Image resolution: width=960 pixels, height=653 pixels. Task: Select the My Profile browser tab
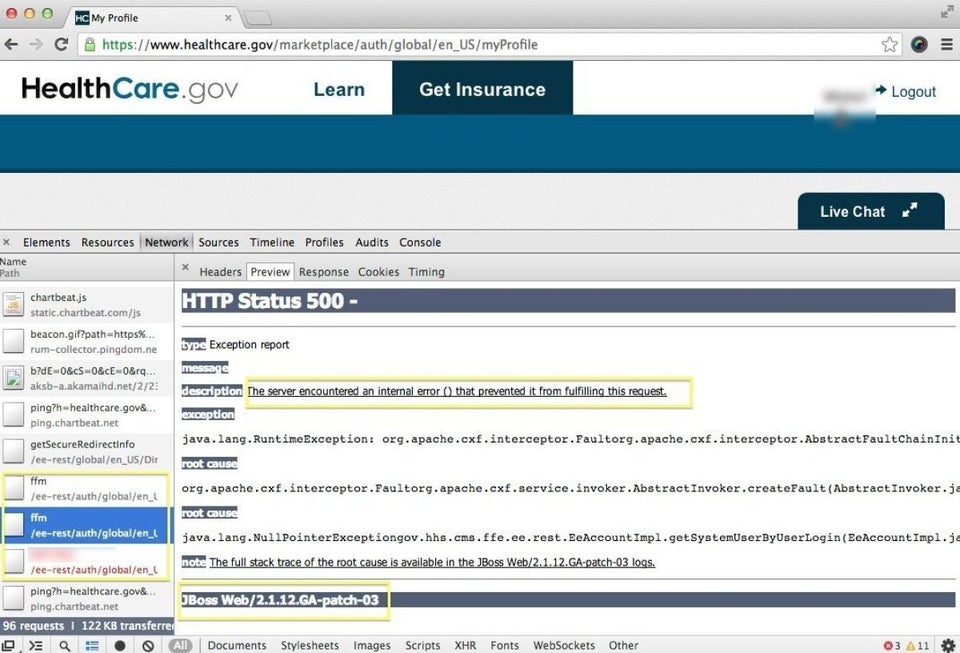pyautogui.click(x=152, y=18)
